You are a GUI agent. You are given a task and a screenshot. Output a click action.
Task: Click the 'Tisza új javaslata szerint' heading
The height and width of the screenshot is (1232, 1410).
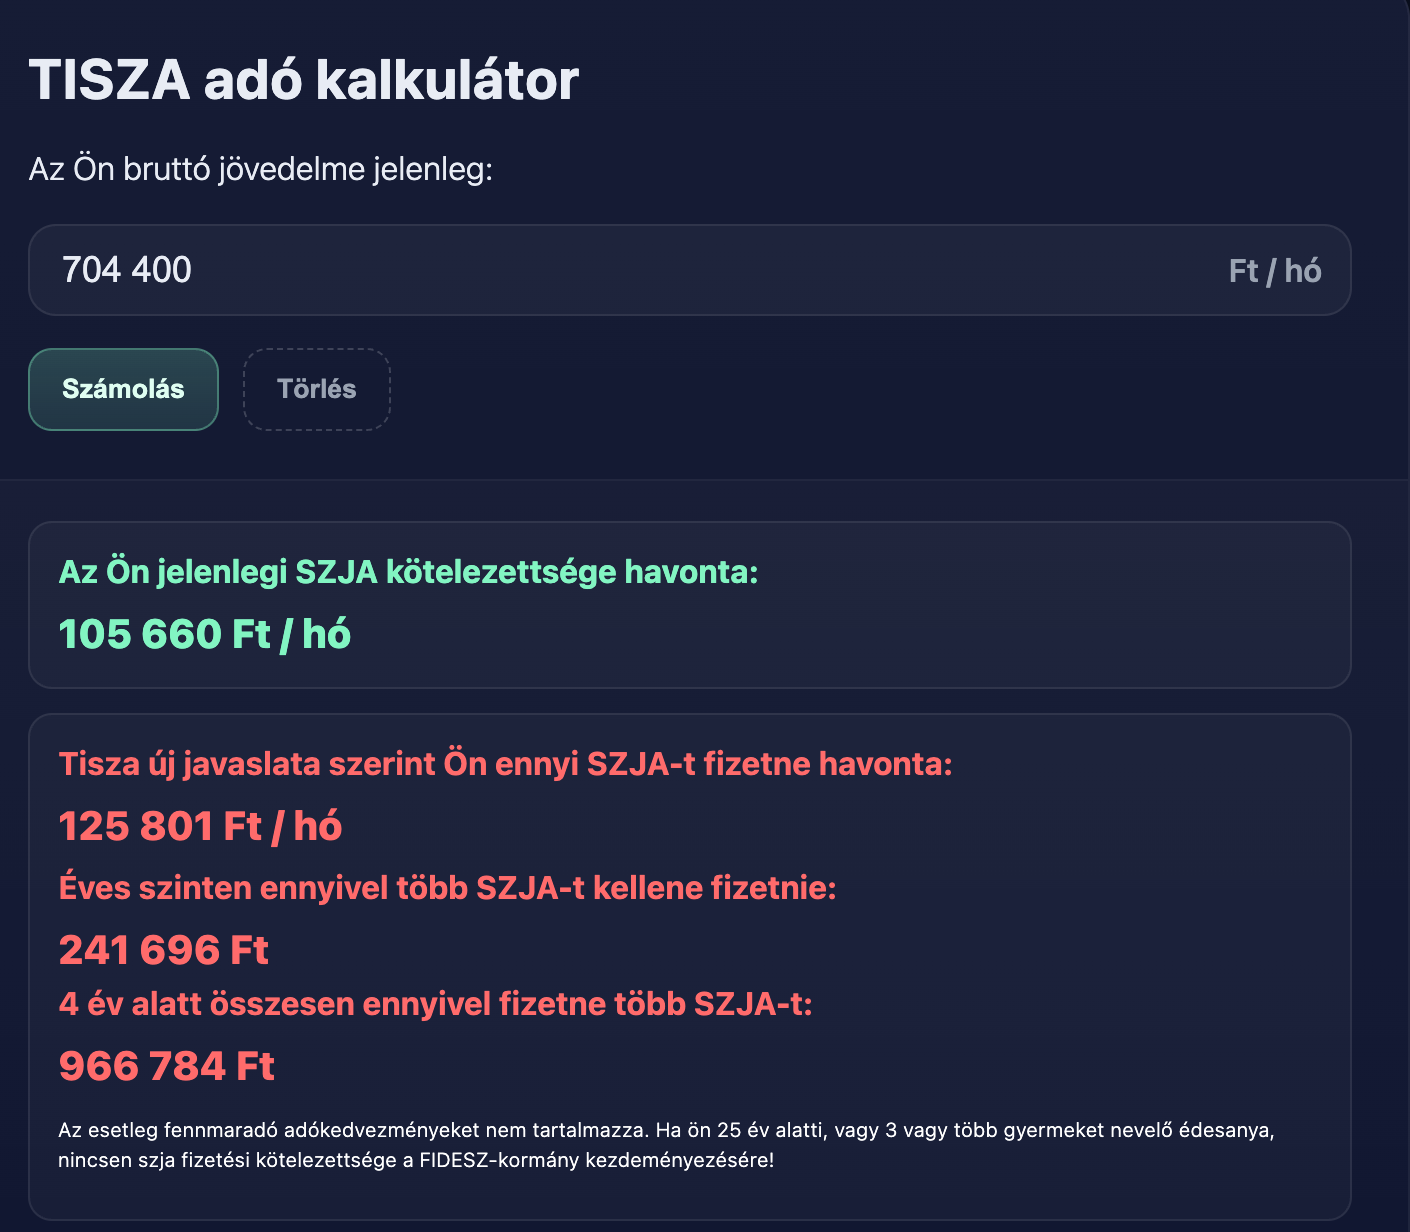tap(505, 764)
